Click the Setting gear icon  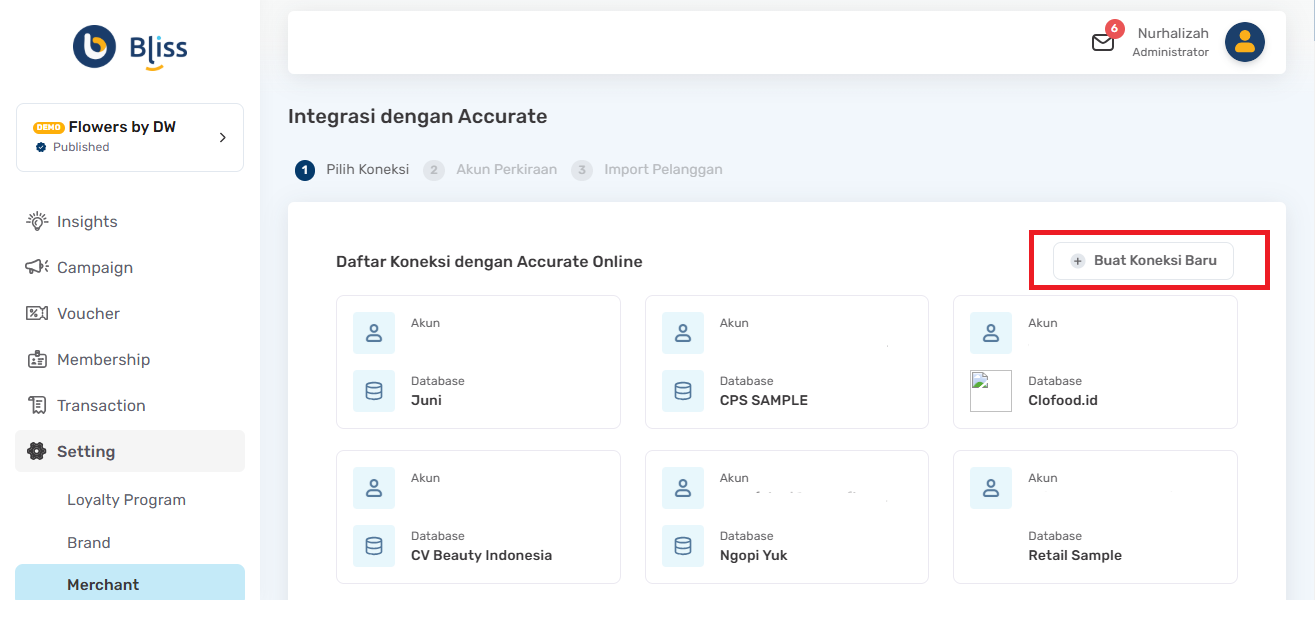point(37,451)
